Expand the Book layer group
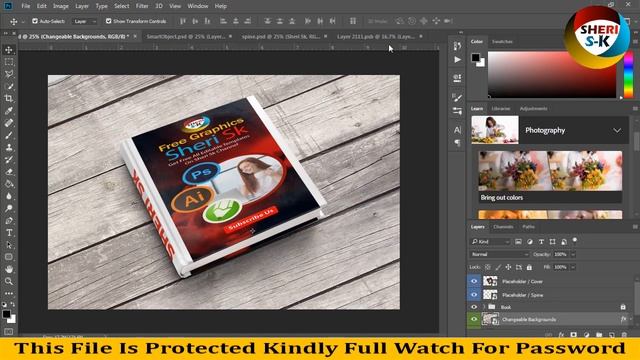The image size is (640, 360). [484, 307]
